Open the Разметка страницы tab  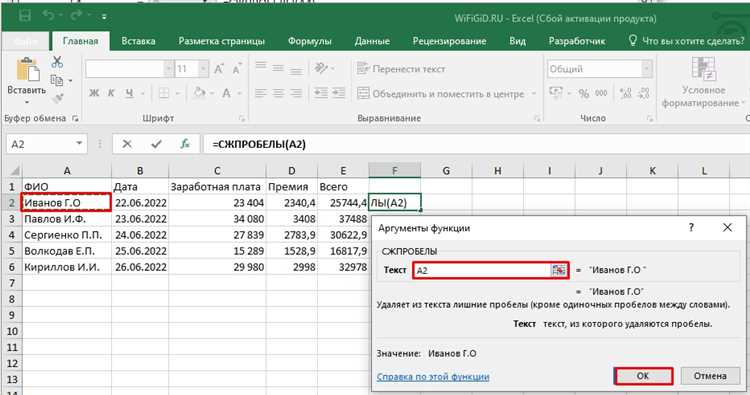tap(221, 41)
